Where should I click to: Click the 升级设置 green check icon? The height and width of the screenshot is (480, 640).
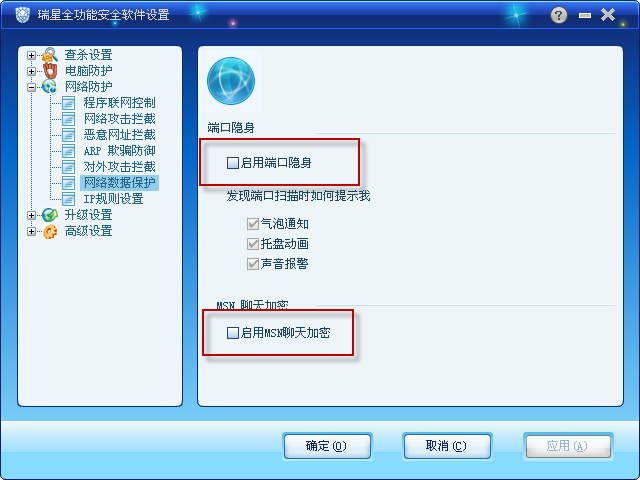(x=50, y=215)
